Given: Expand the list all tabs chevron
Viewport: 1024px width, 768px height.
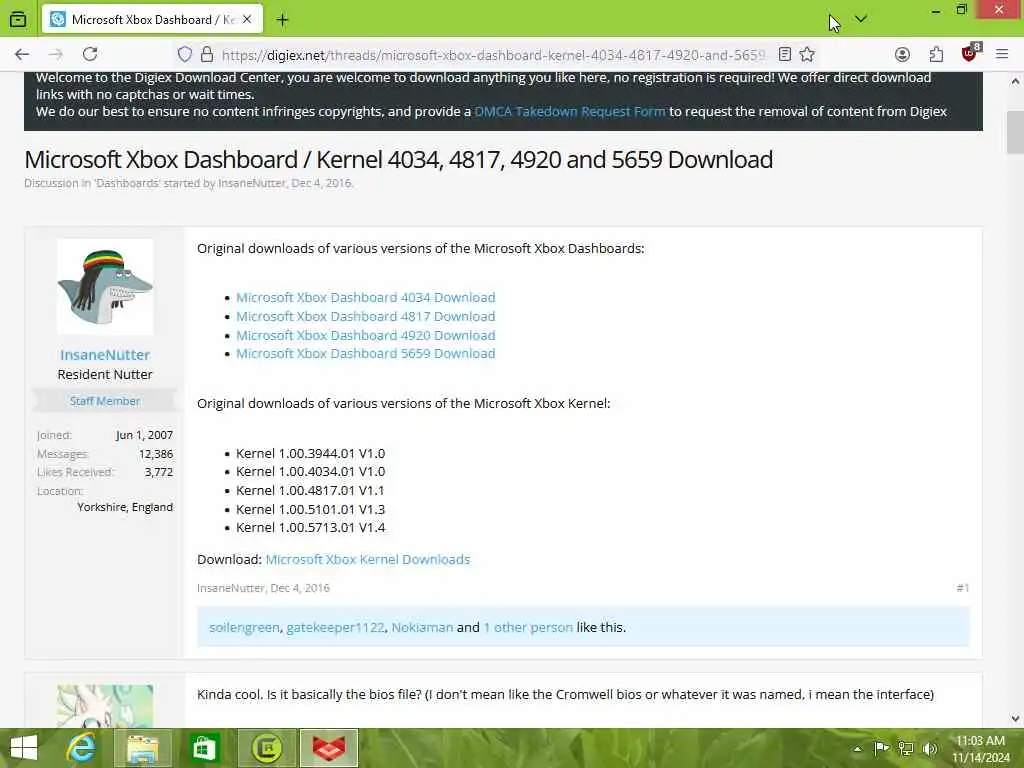Looking at the screenshot, I should pos(861,20).
